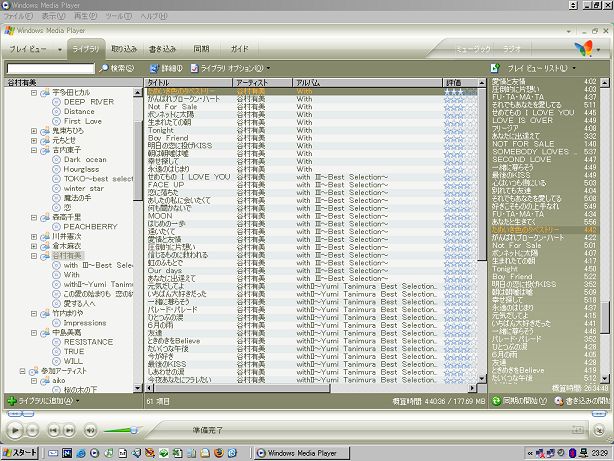Switch to compact mode with the bottom-right round button
Image resolution: width=614 pixels, height=461 pixels.
click(x=599, y=430)
